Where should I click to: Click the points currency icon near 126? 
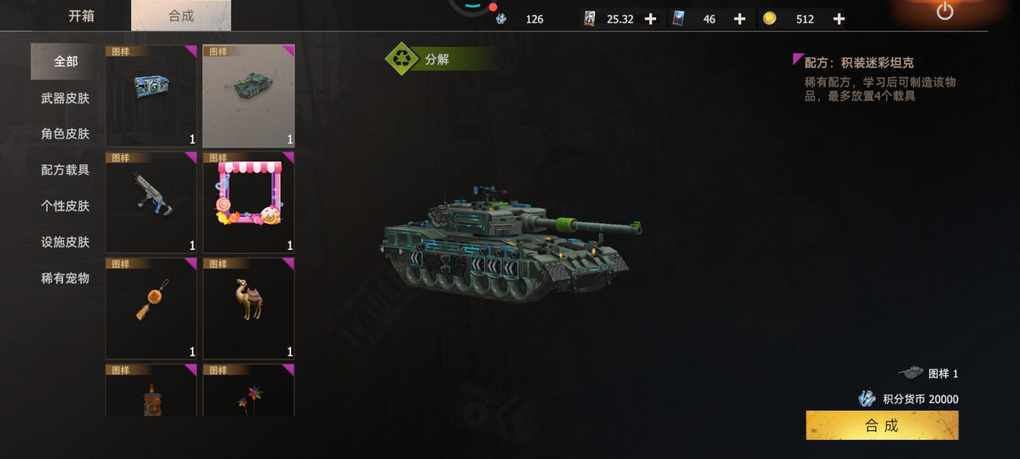[501, 19]
